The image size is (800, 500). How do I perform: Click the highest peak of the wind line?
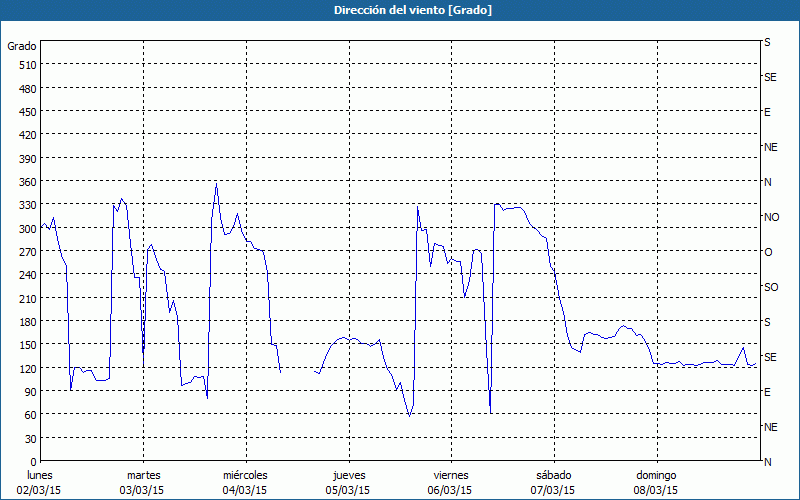(216, 184)
